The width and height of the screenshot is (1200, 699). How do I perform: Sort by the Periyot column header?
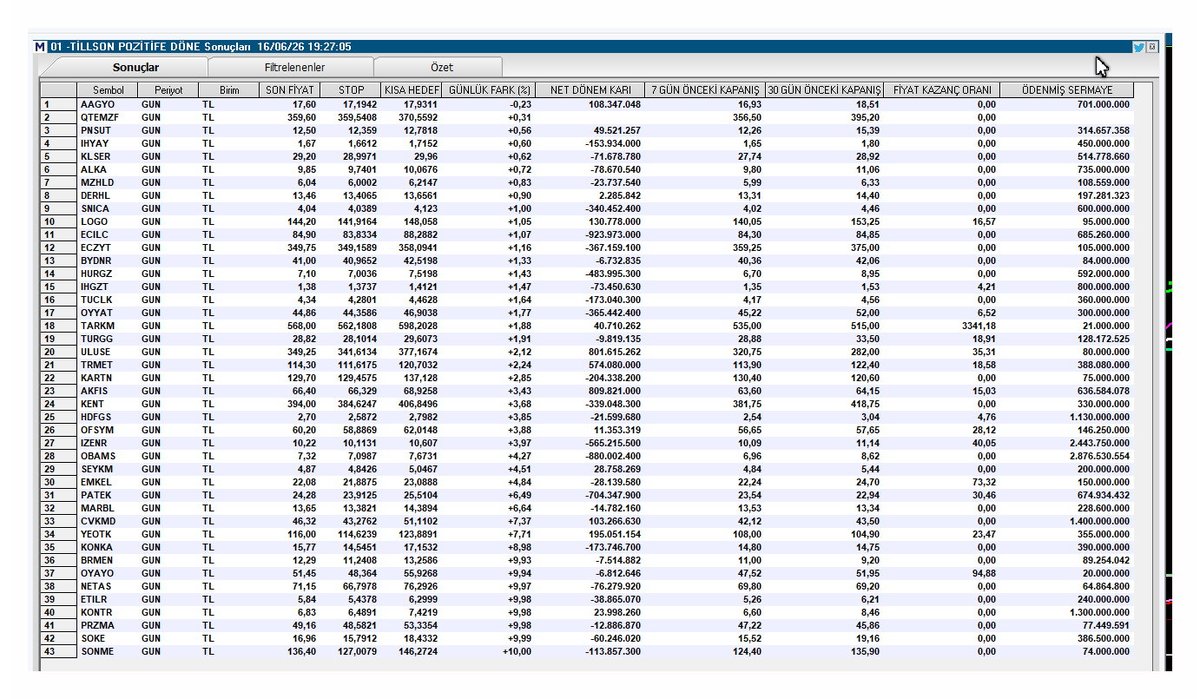[x=168, y=90]
